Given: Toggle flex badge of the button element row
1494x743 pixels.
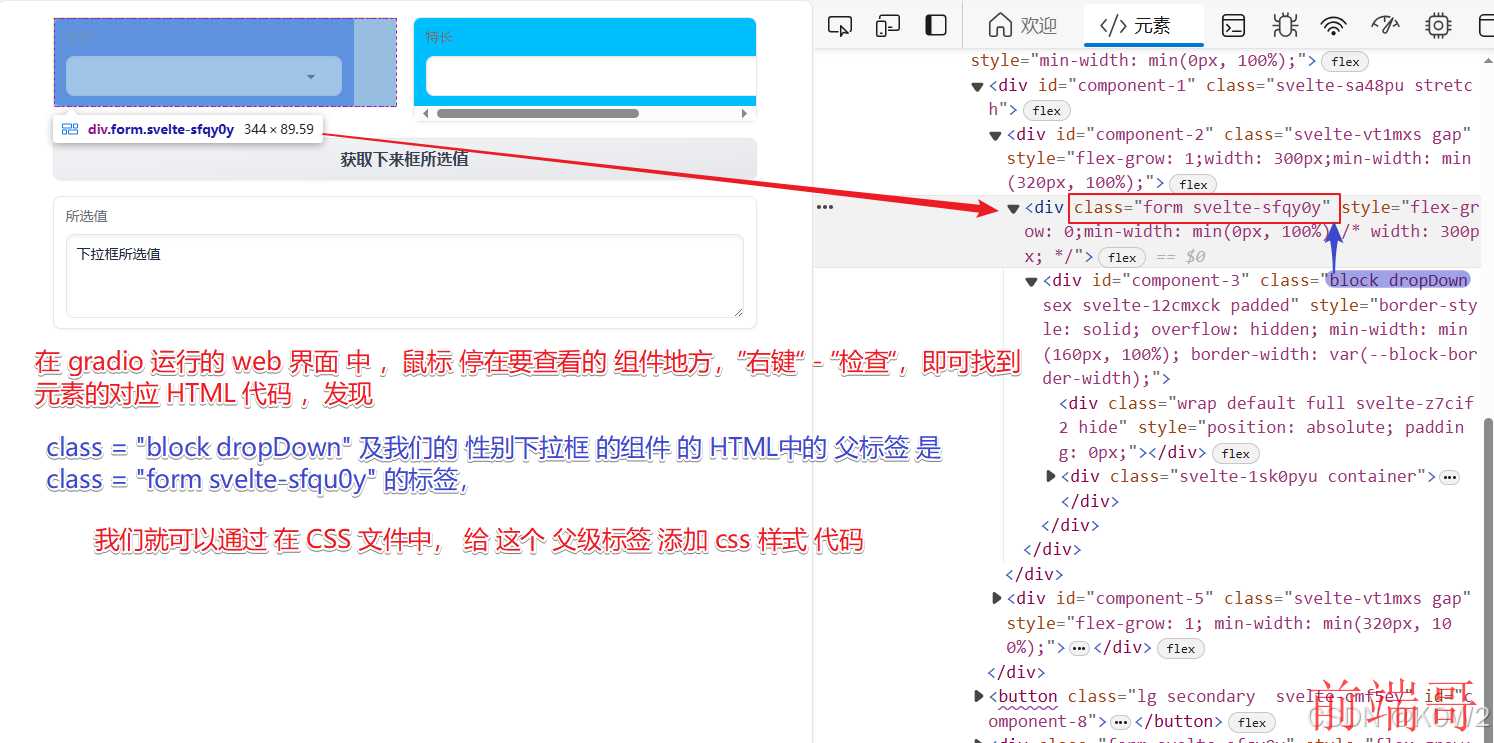Looking at the screenshot, I should (x=1252, y=722).
